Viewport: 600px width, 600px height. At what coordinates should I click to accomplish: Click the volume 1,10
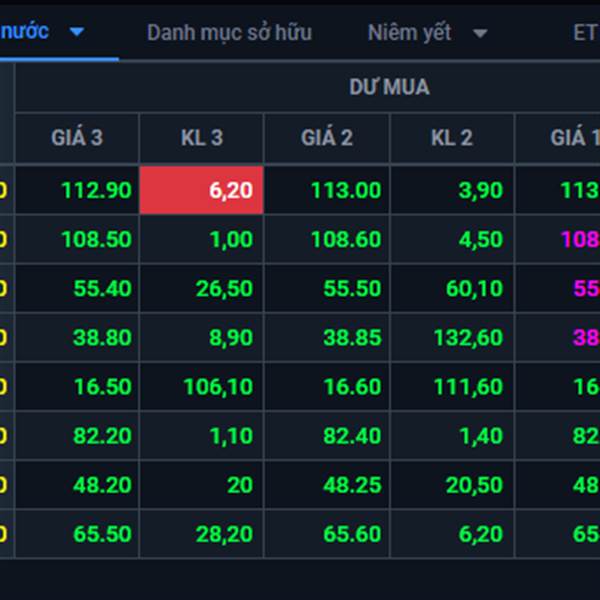[231, 435]
